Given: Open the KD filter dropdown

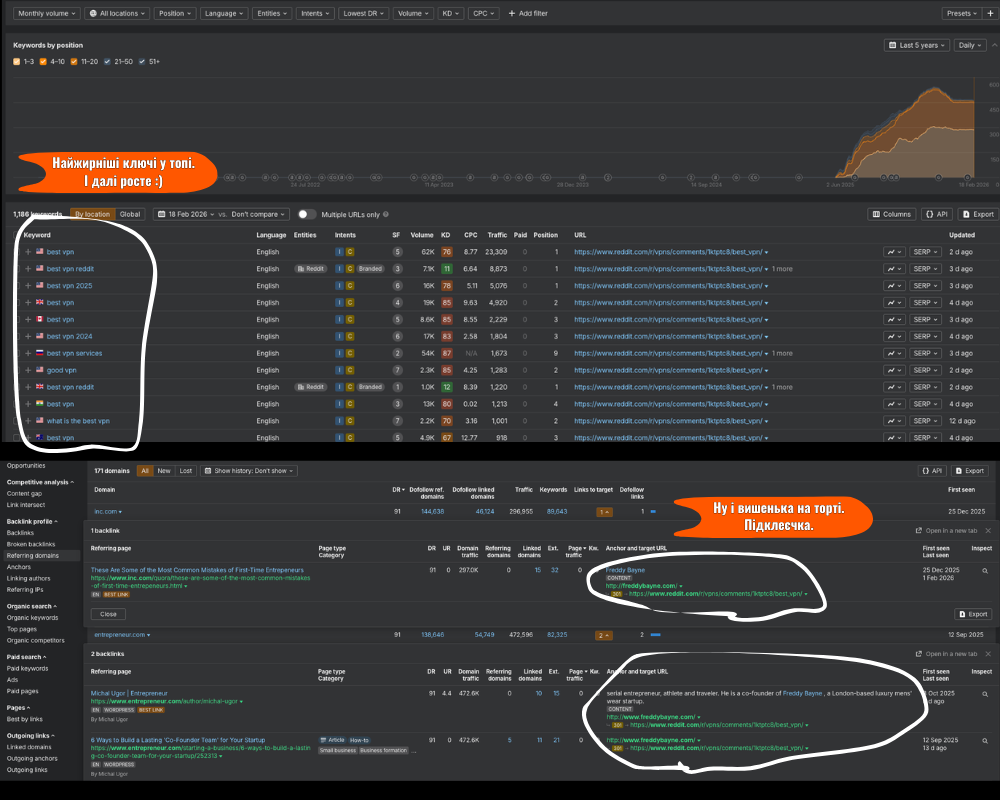Looking at the screenshot, I should (451, 13).
